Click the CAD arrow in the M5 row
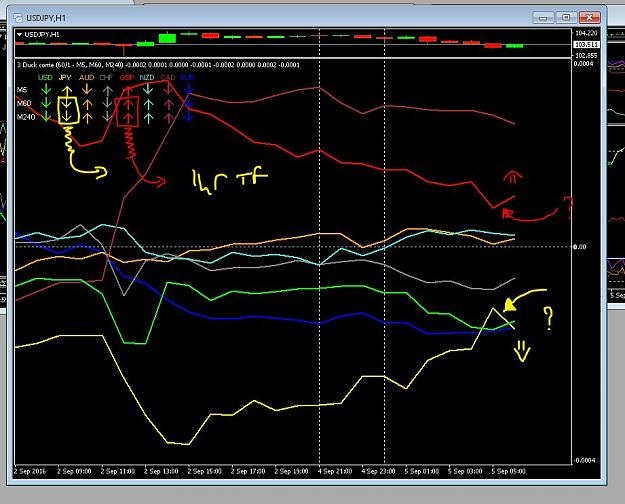 click(x=169, y=89)
